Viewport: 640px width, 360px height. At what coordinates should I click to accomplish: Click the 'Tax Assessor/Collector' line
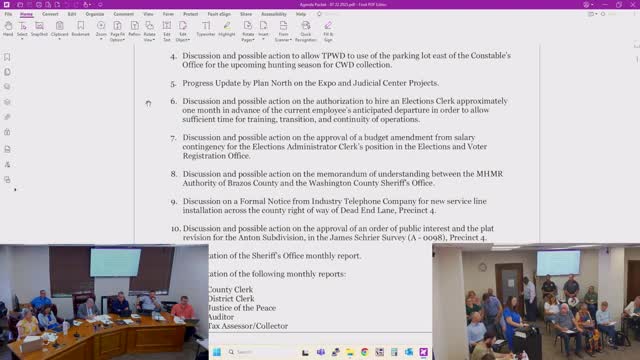coord(248,326)
